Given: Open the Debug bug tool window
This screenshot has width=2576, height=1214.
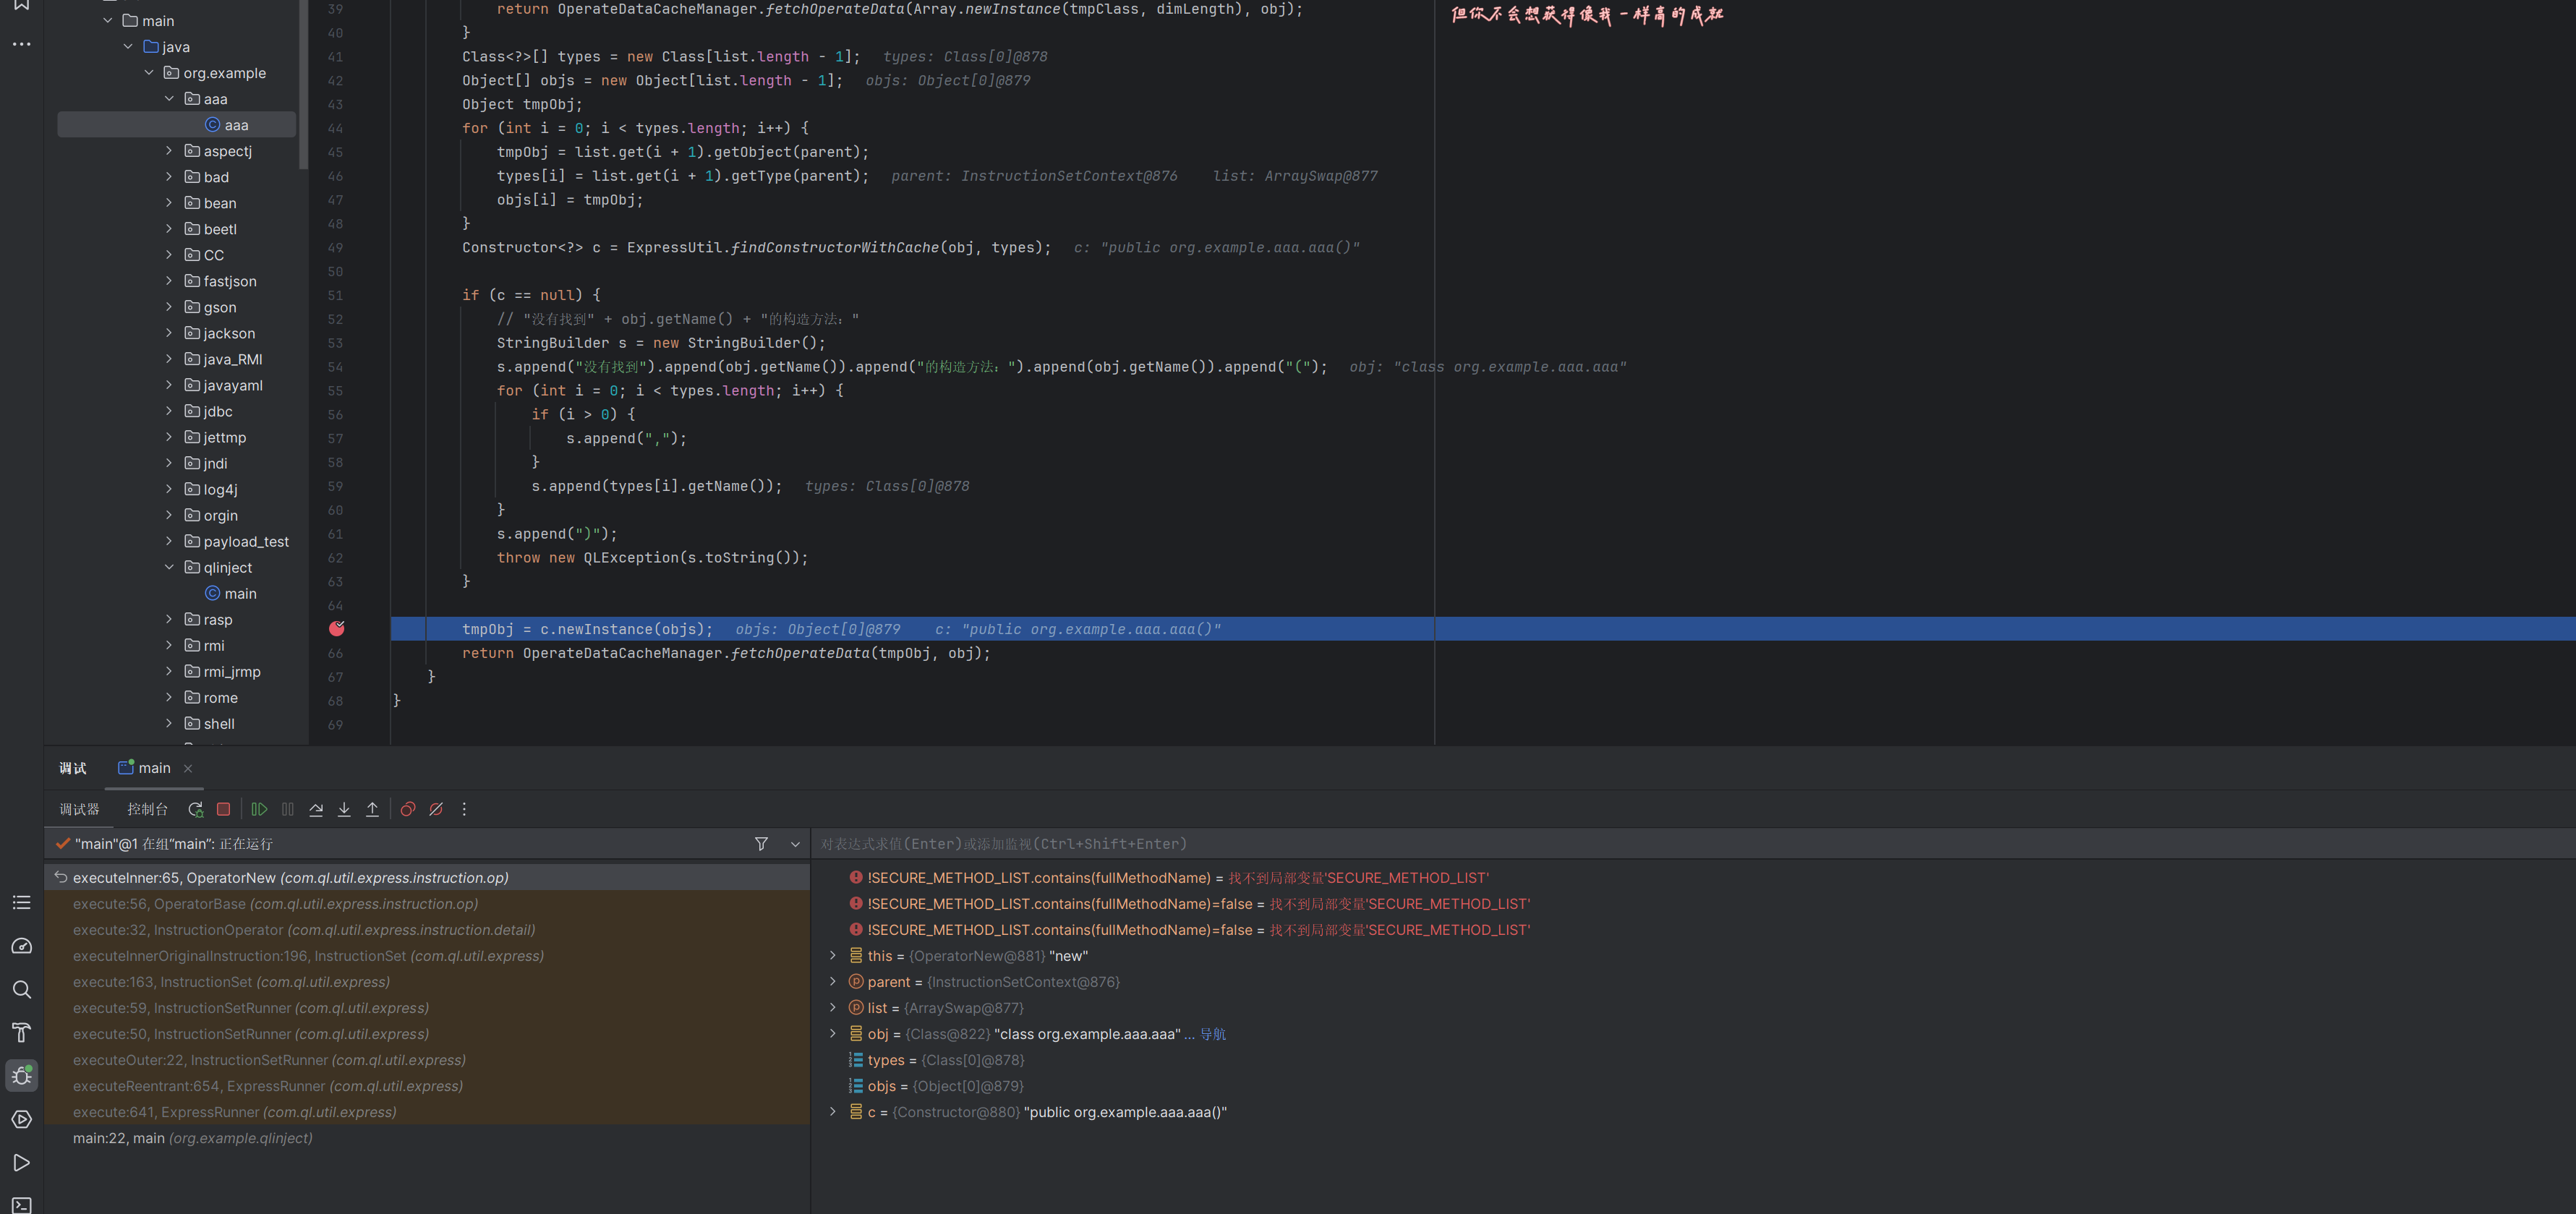Looking at the screenshot, I should click(21, 1075).
